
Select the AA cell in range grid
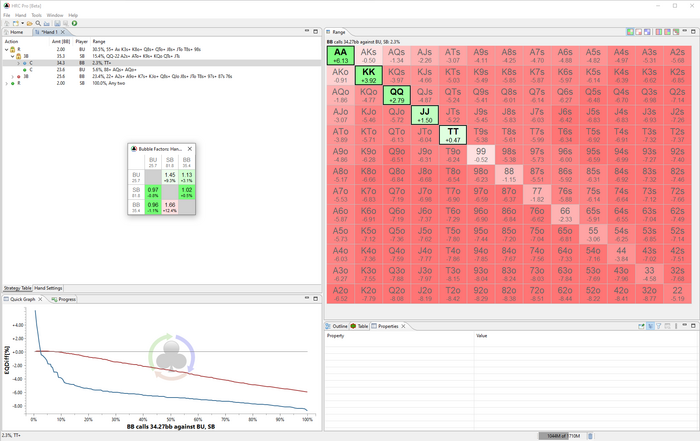pos(341,55)
